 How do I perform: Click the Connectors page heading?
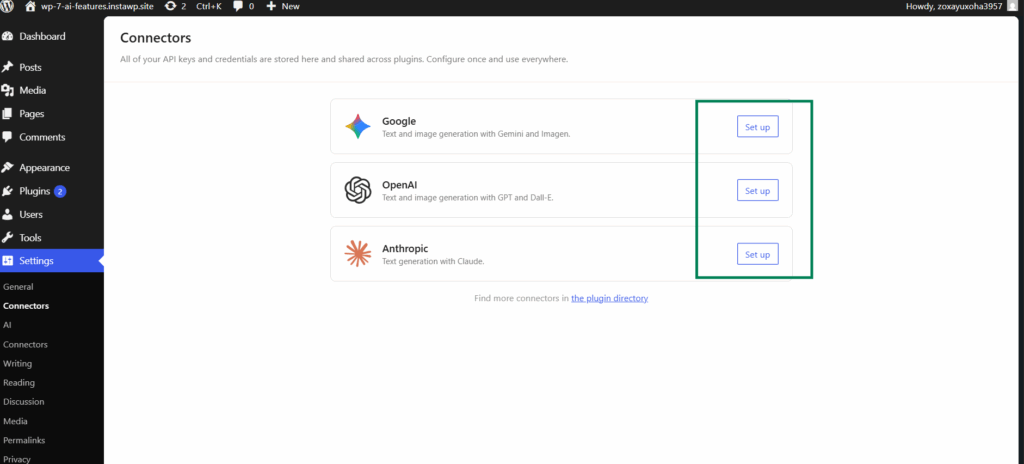[155, 38]
